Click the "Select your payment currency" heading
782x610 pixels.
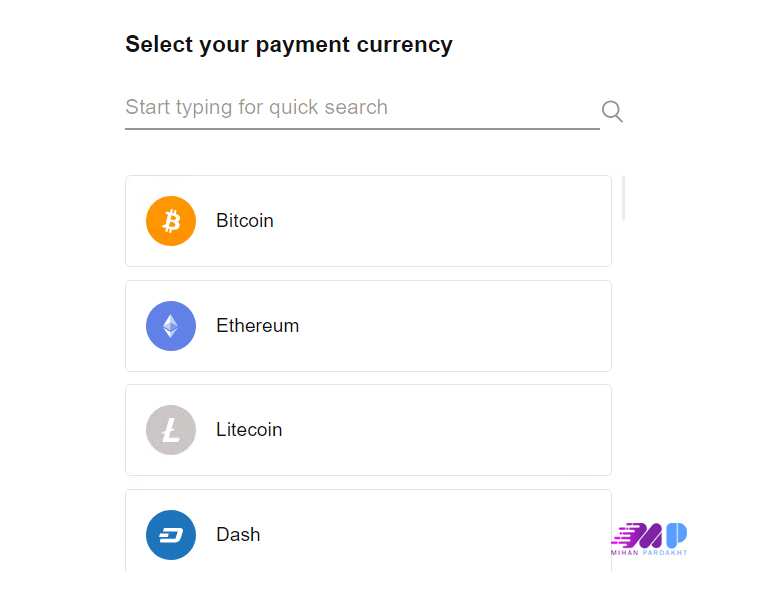(289, 45)
